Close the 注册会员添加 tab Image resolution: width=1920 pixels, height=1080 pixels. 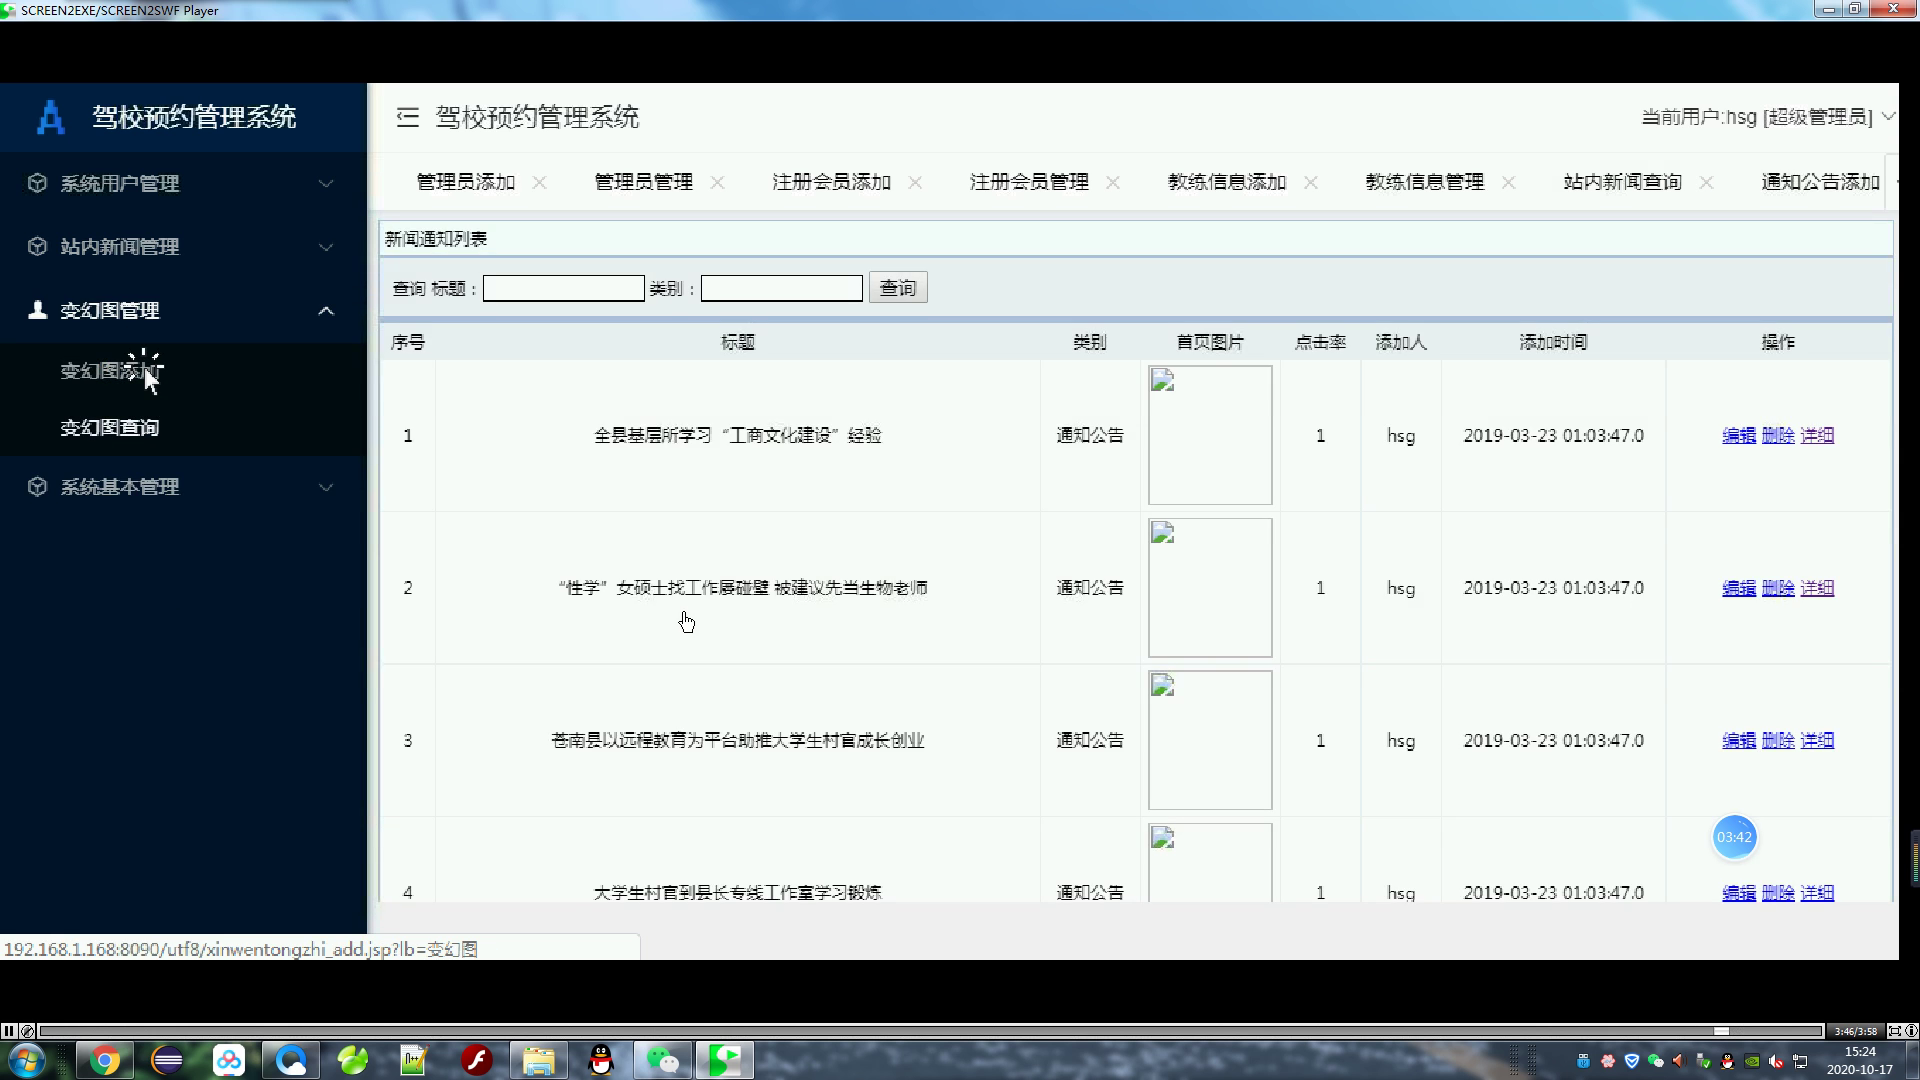pyautogui.click(x=916, y=182)
